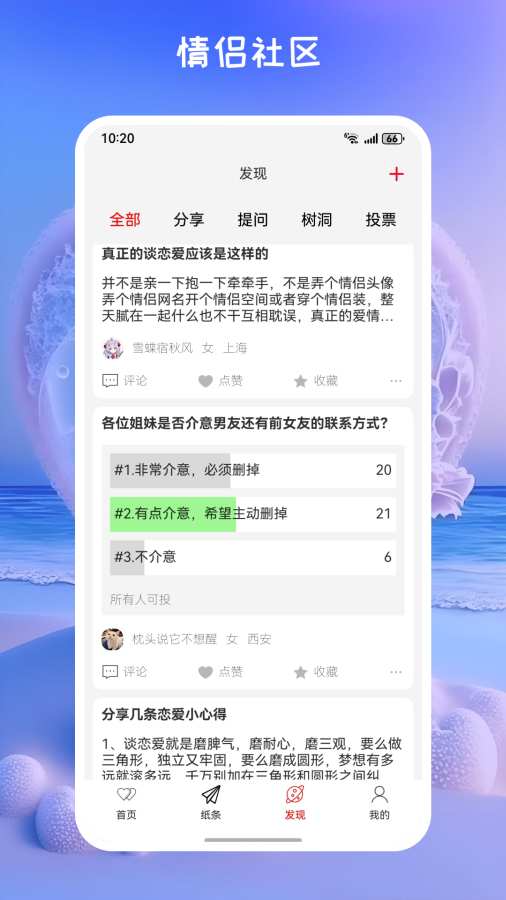Vote for option #1 非常介意，必须删掉
The width and height of the screenshot is (506, 900).
tap(253, 470)
